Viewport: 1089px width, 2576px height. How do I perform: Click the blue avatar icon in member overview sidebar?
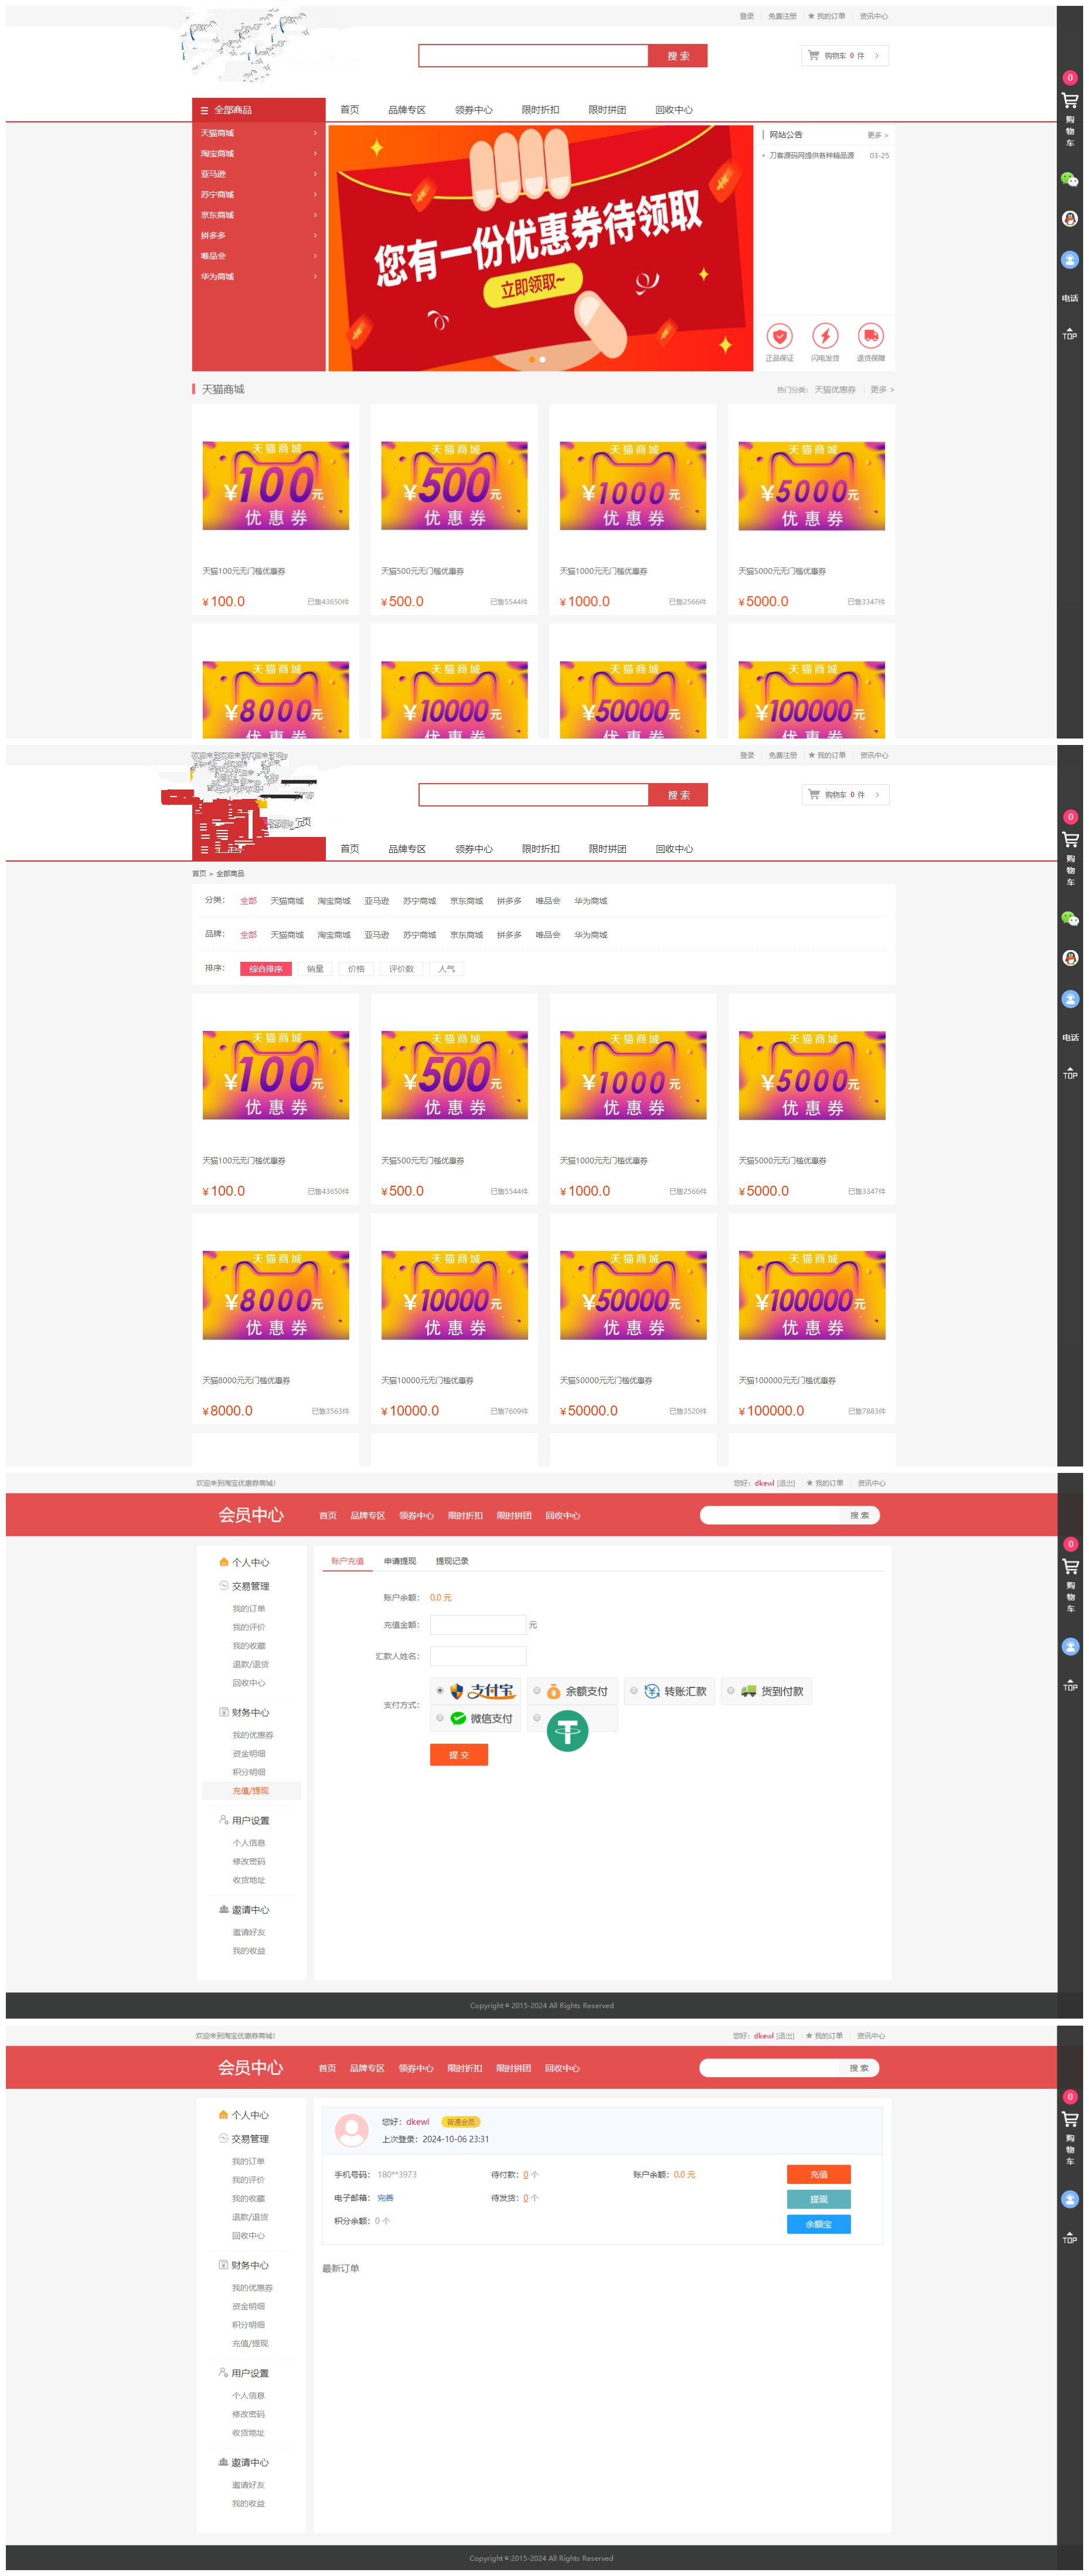(1069, 2199)
